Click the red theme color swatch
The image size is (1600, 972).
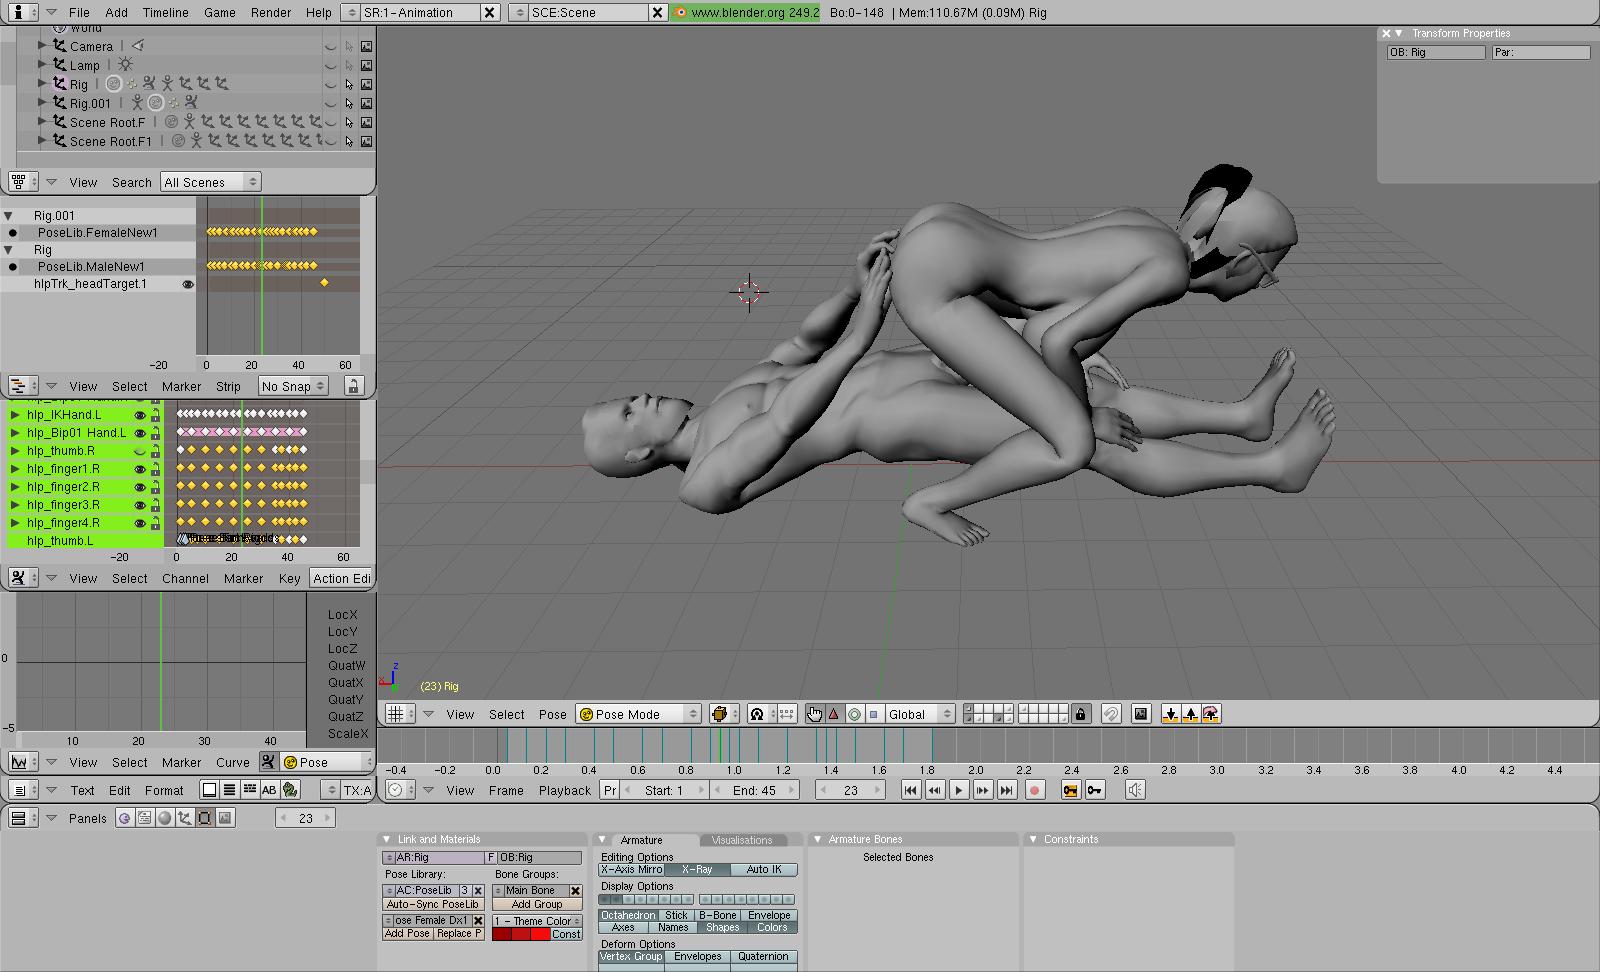click(521, 934)
